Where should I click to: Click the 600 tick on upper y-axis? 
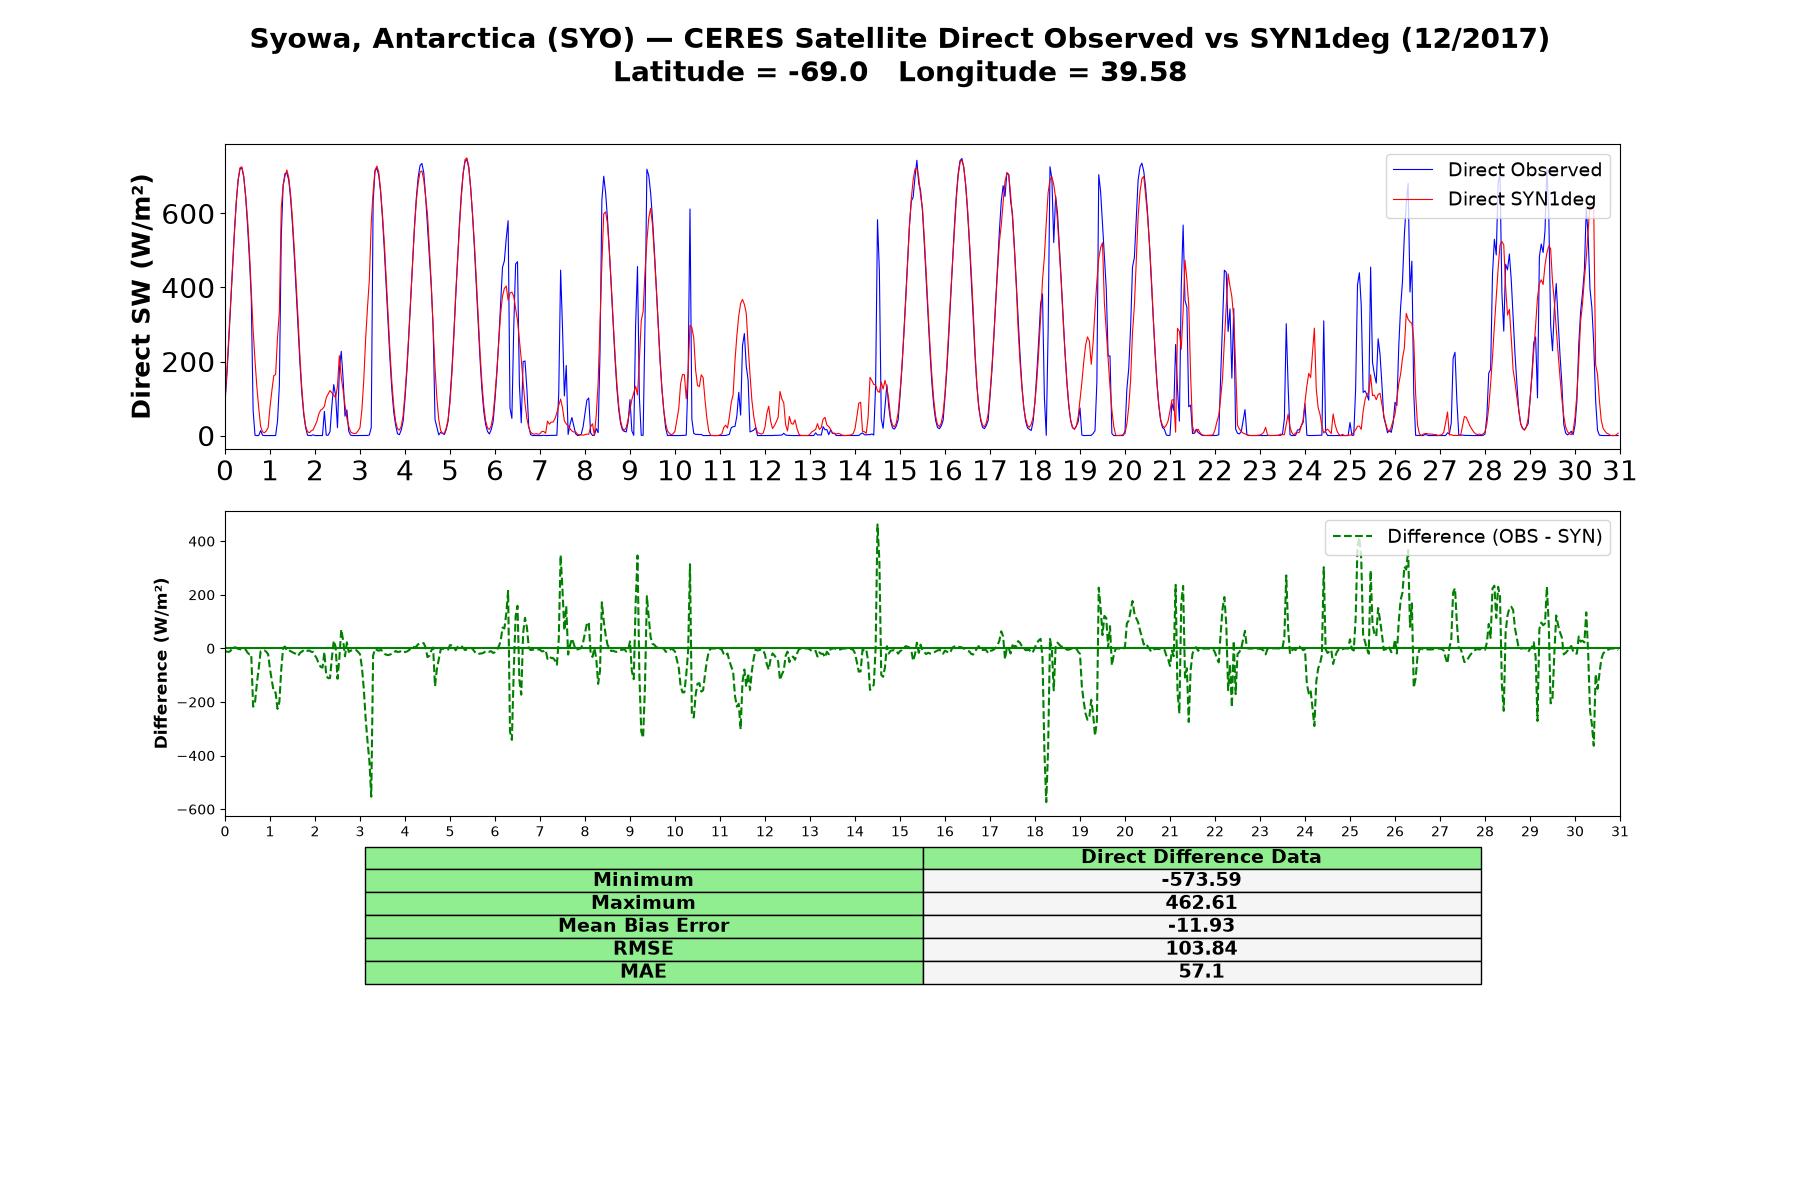coord(188,214)
